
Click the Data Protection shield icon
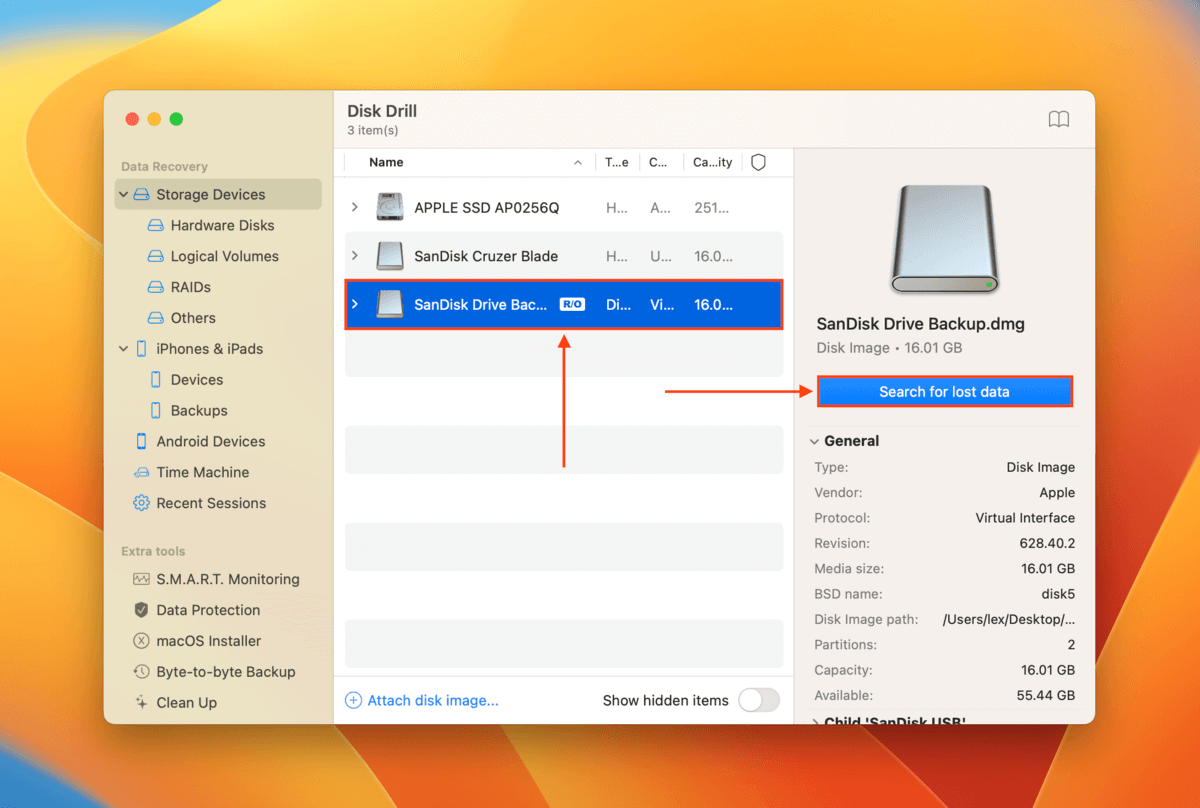coord(141,611)
